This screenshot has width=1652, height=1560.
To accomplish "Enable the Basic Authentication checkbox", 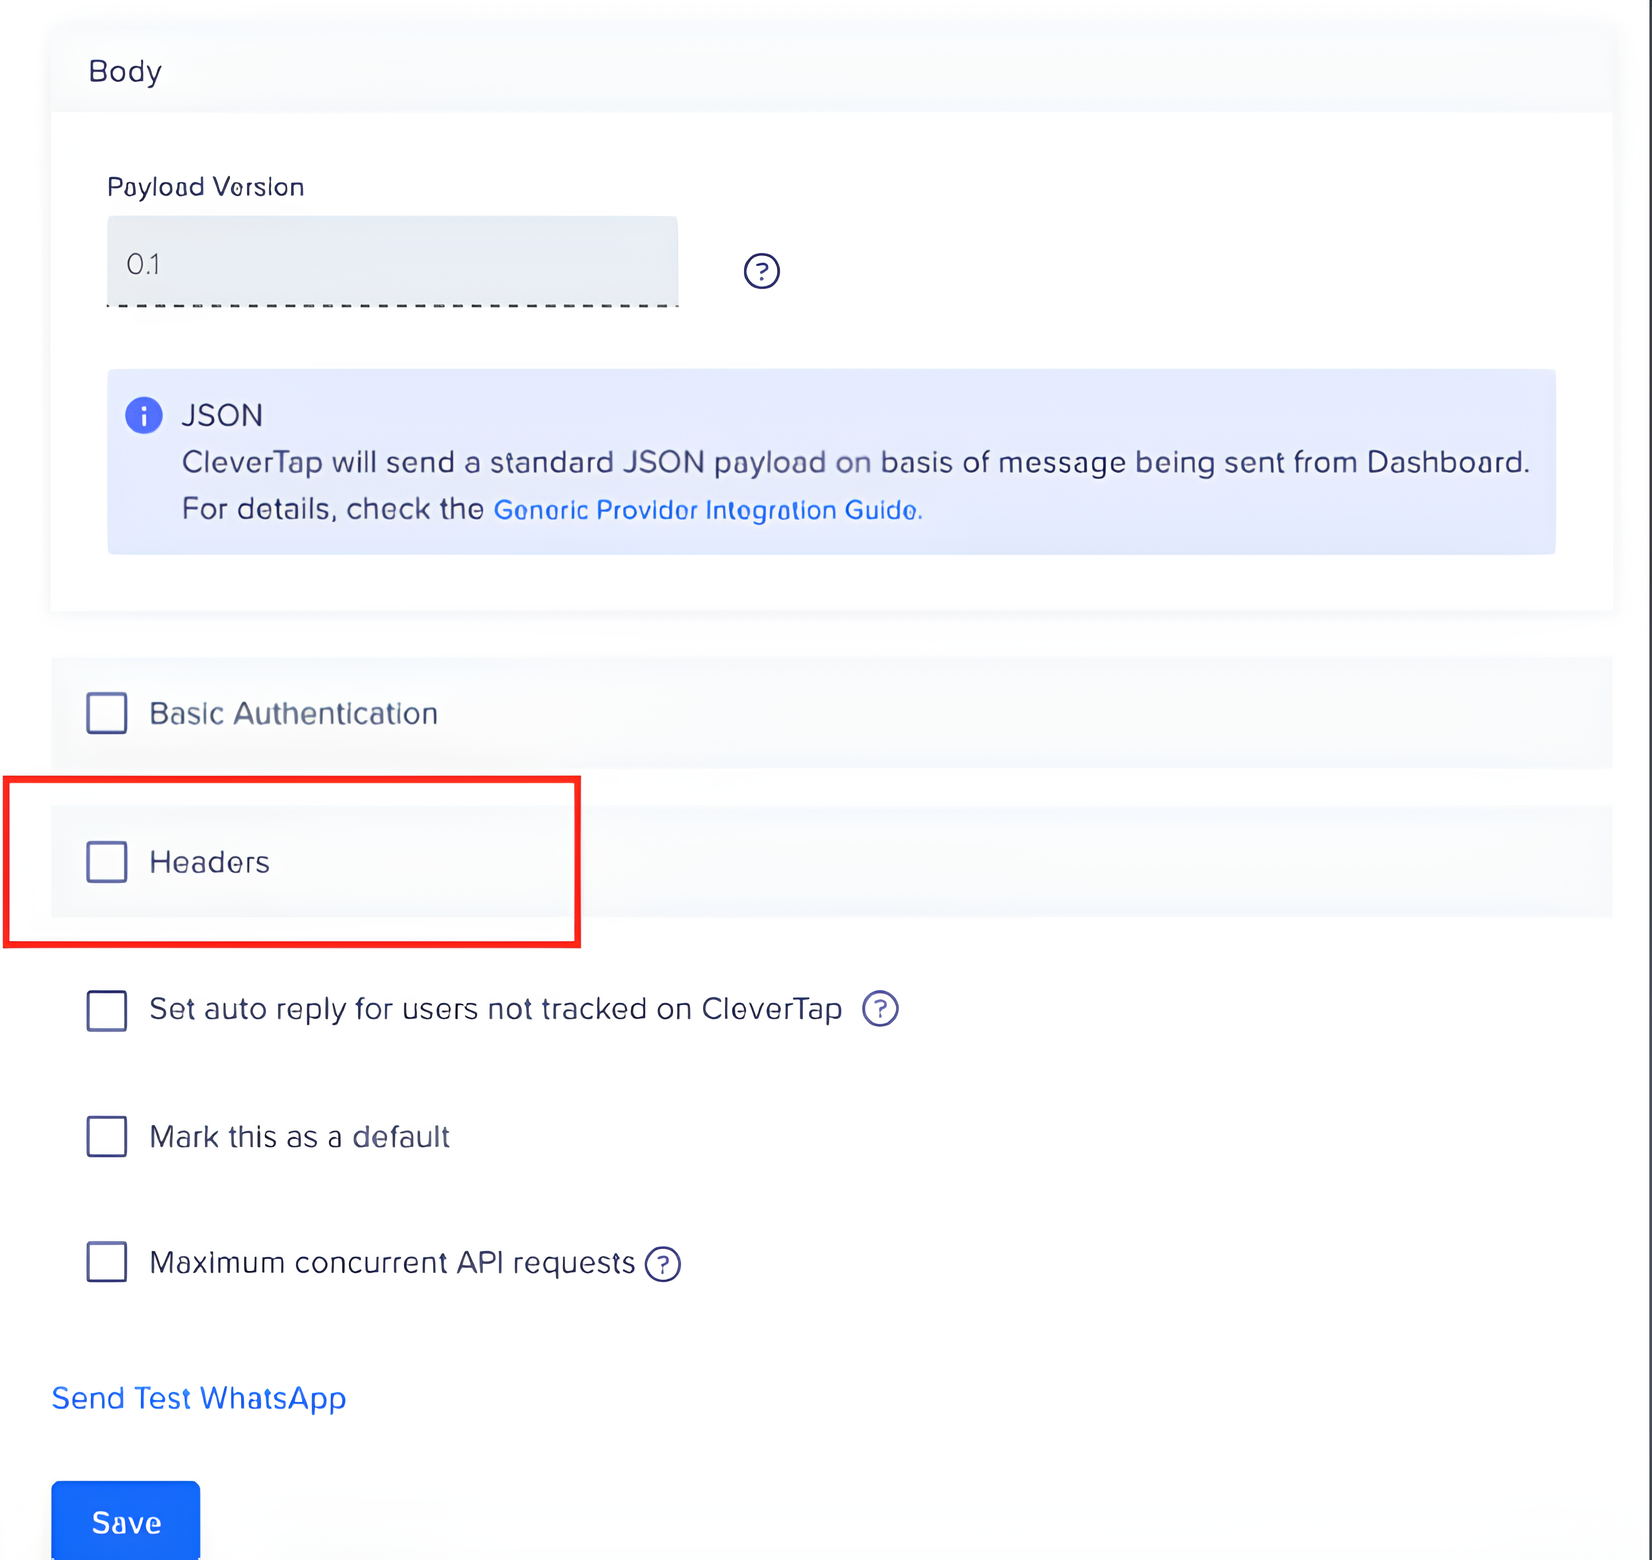I will click(x=107, y=713).
